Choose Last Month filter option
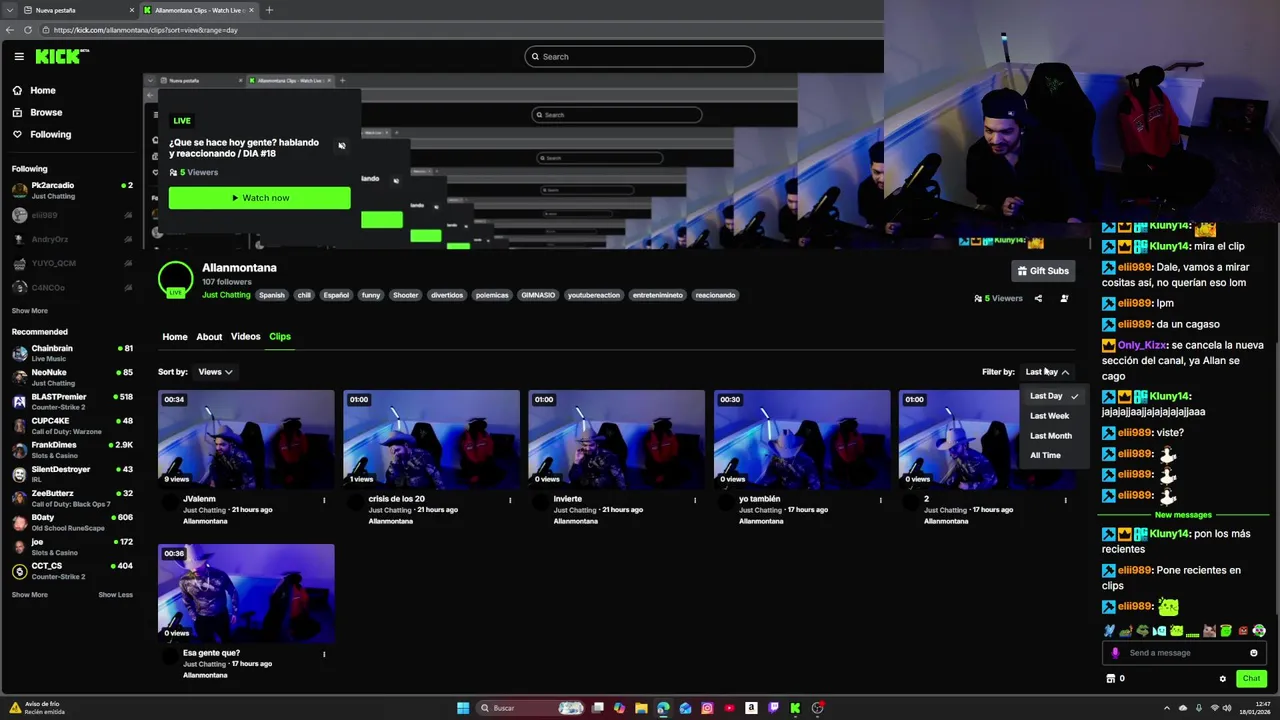This screenshot has height=720, width=1280. coord(1054,436)
